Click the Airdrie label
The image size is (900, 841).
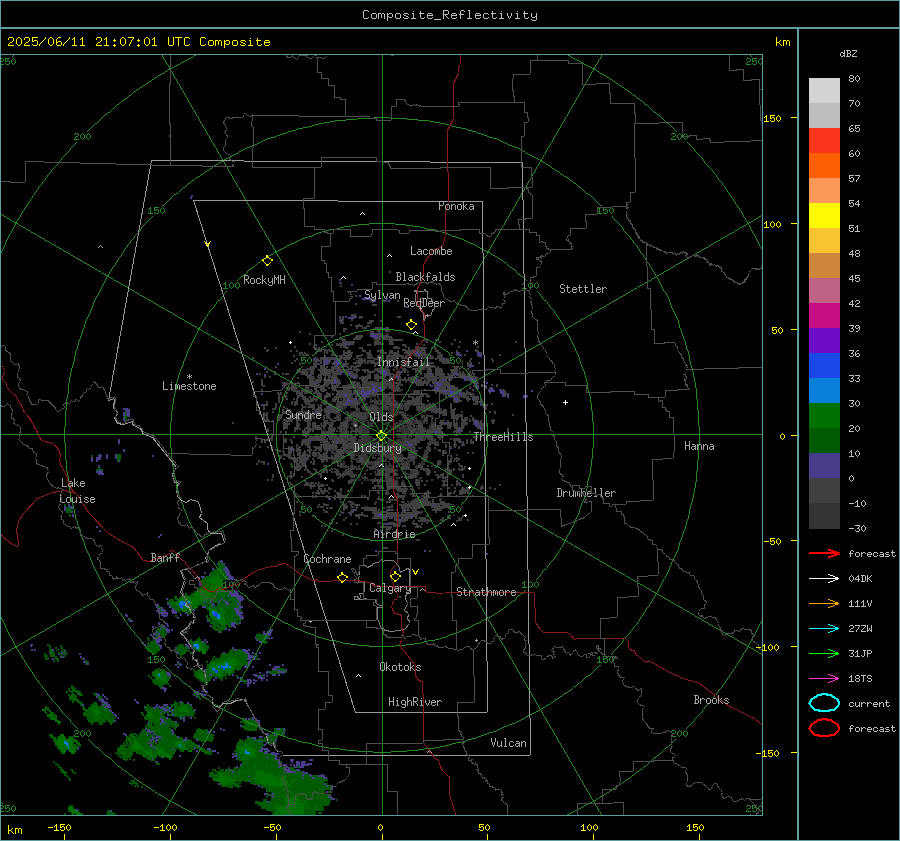pos(394,534)
